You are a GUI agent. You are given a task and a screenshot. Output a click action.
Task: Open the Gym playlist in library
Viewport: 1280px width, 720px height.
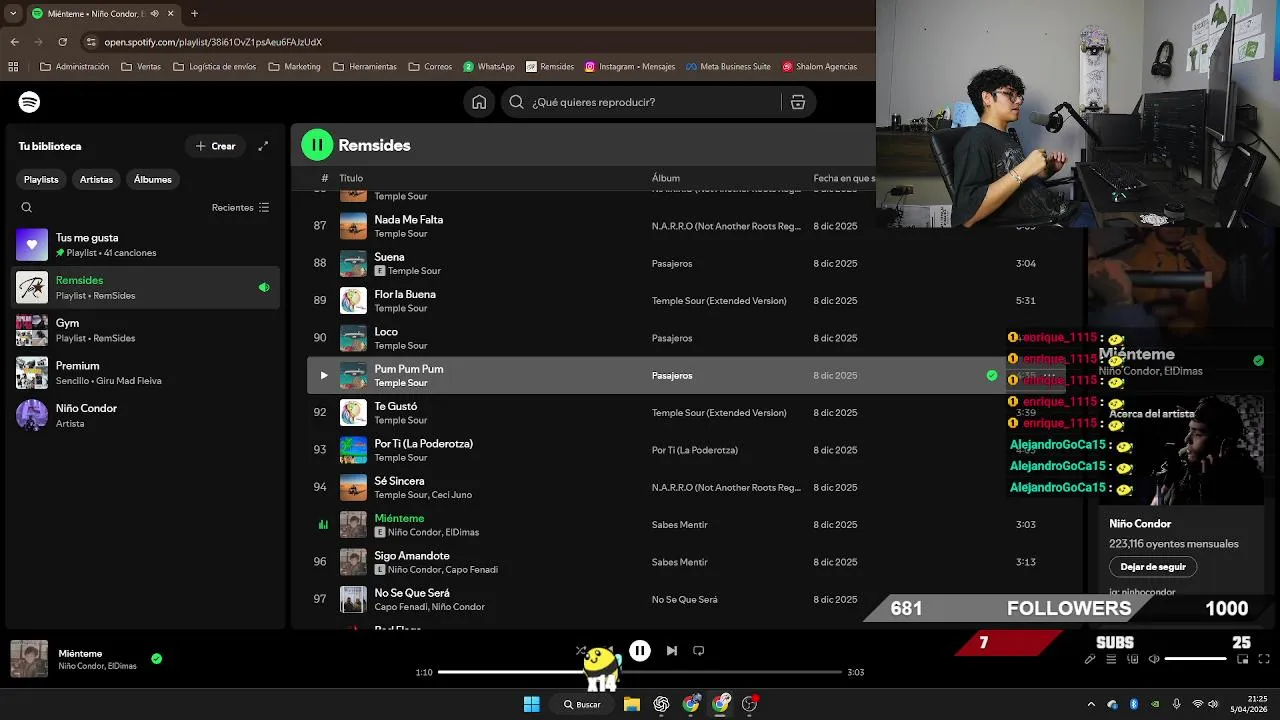click(146, 330)
